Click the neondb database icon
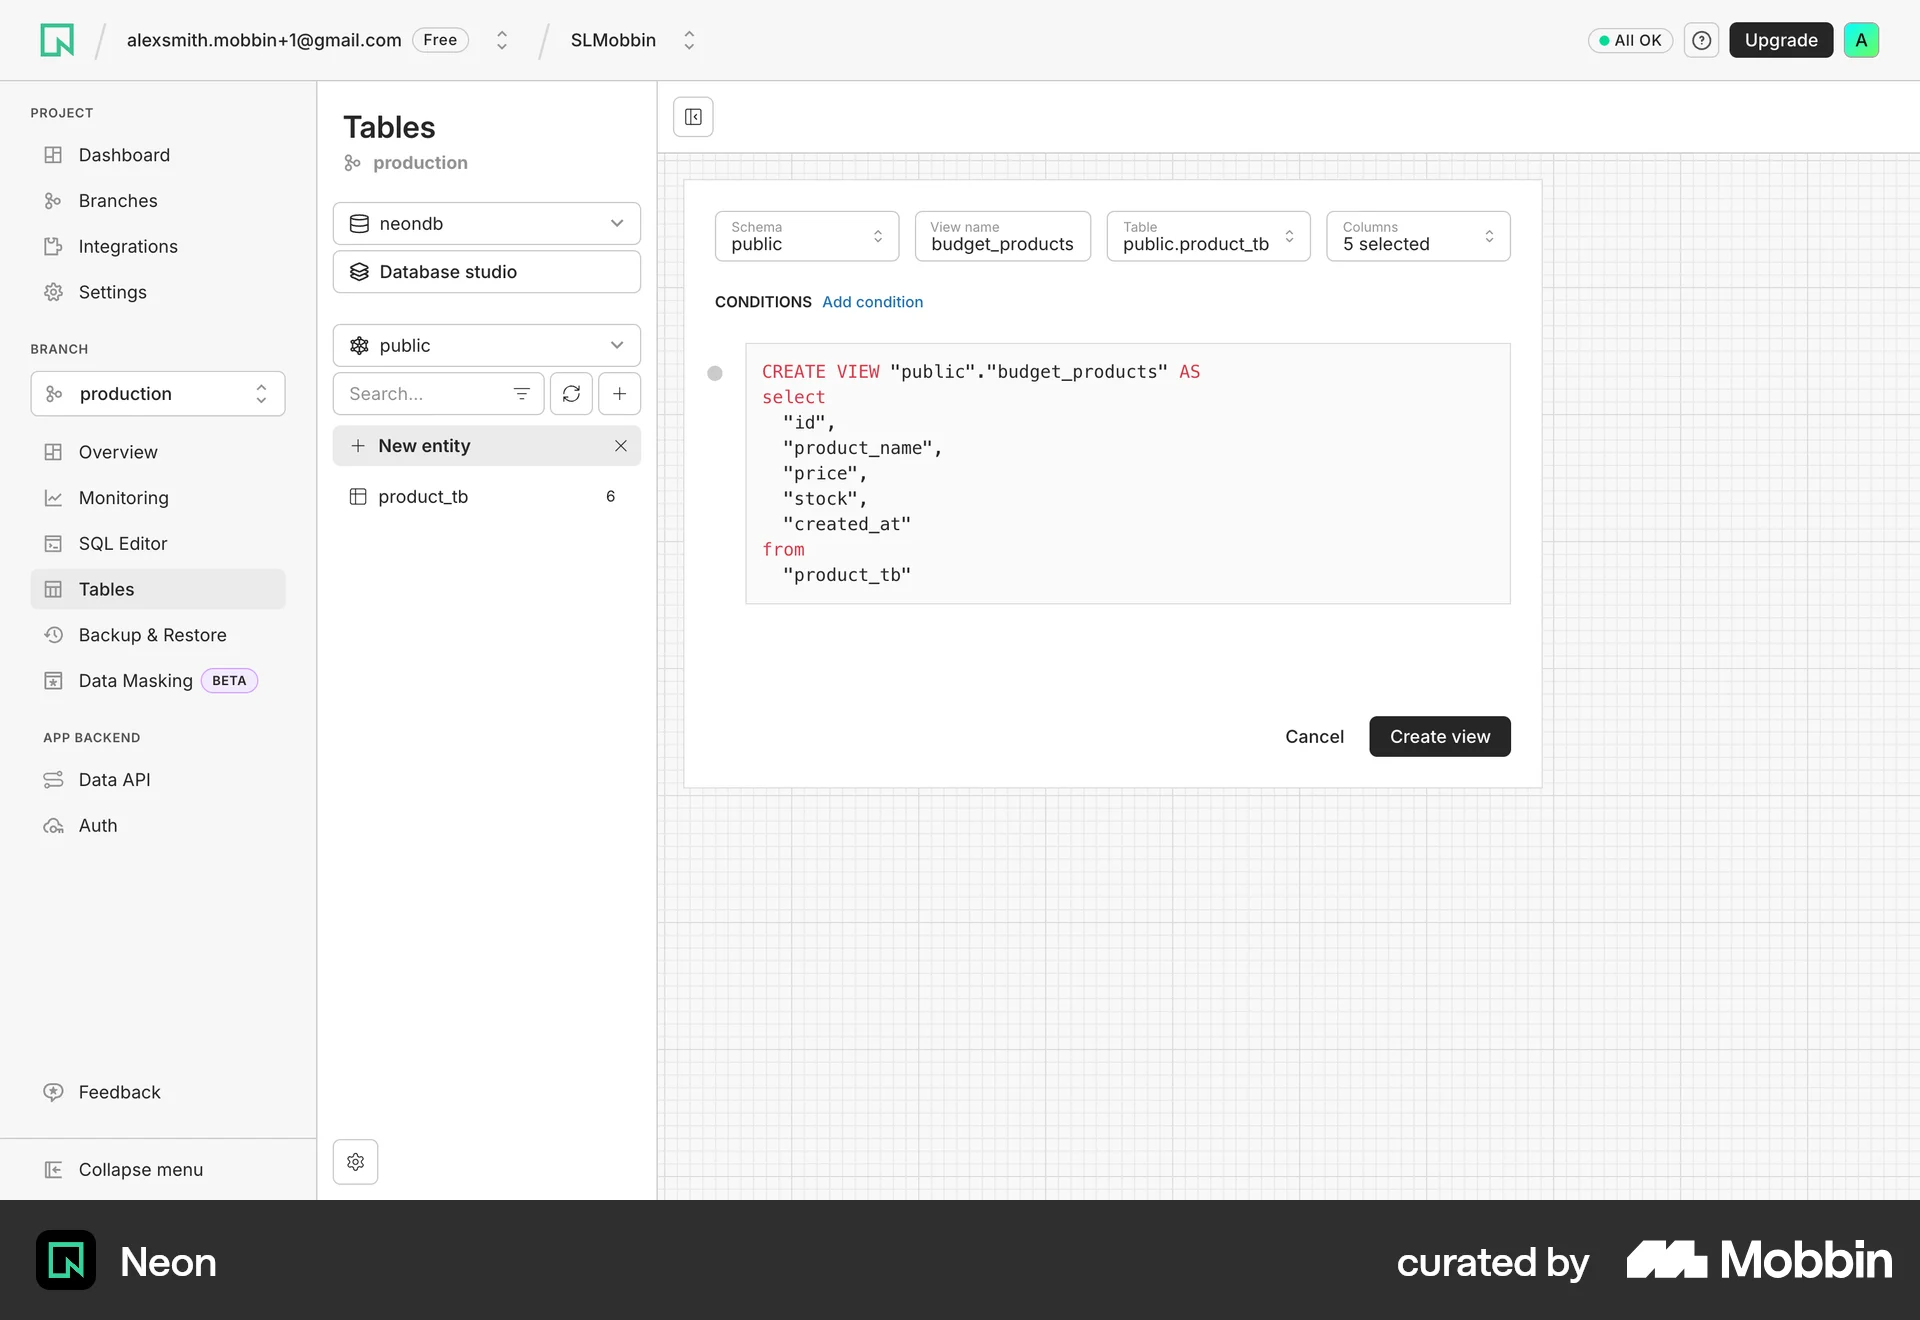Screen dimensions: 1920x1320 359,224
